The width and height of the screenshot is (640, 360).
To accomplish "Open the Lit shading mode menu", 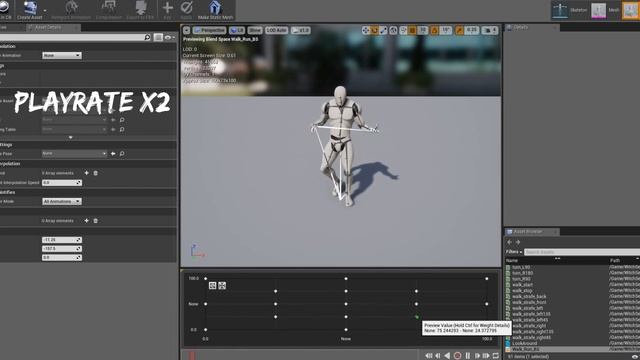I will [x=237, y=30].
